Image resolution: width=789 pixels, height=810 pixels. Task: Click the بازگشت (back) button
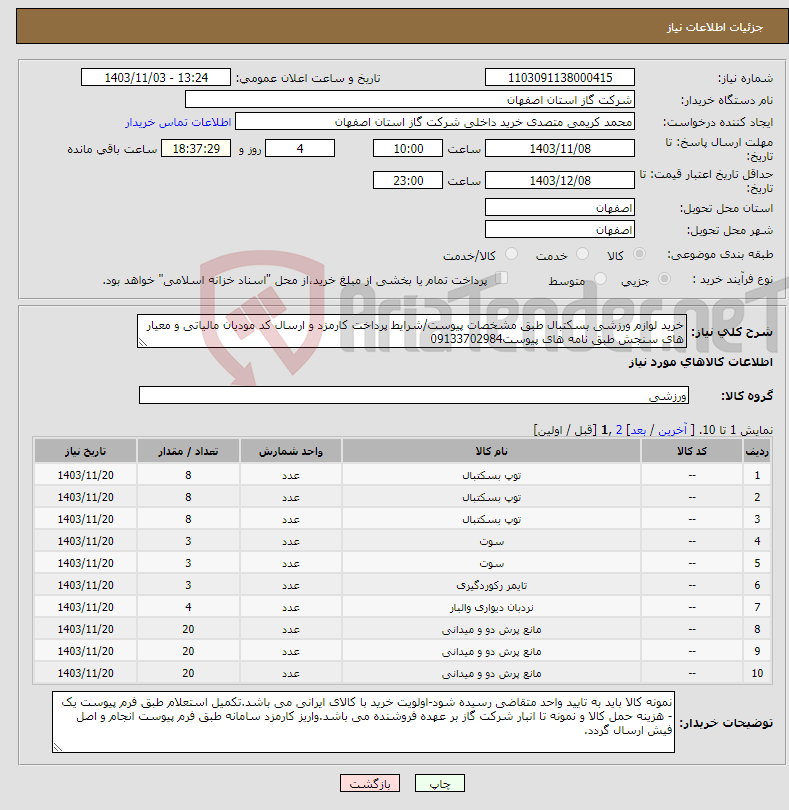tap(369, 783)
